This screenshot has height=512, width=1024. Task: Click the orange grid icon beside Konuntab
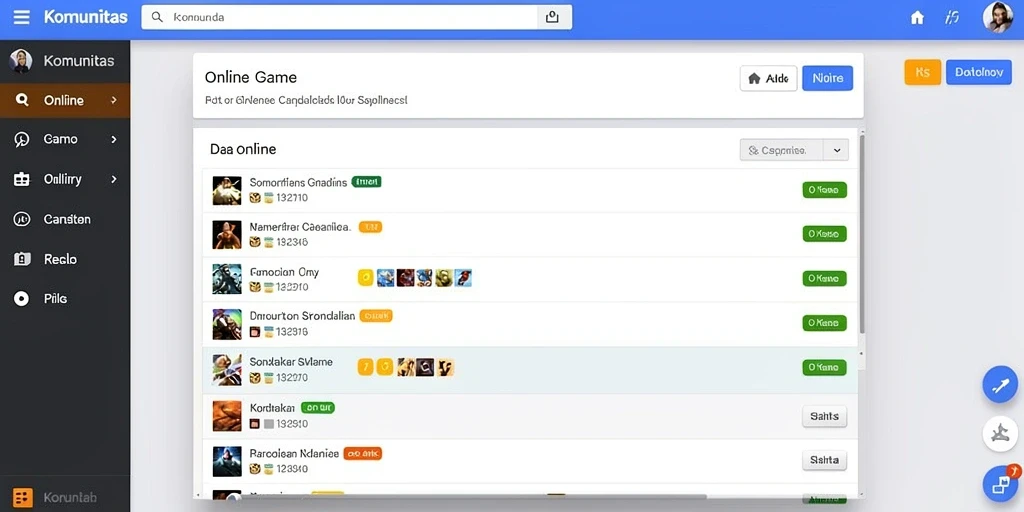(22, 498)
